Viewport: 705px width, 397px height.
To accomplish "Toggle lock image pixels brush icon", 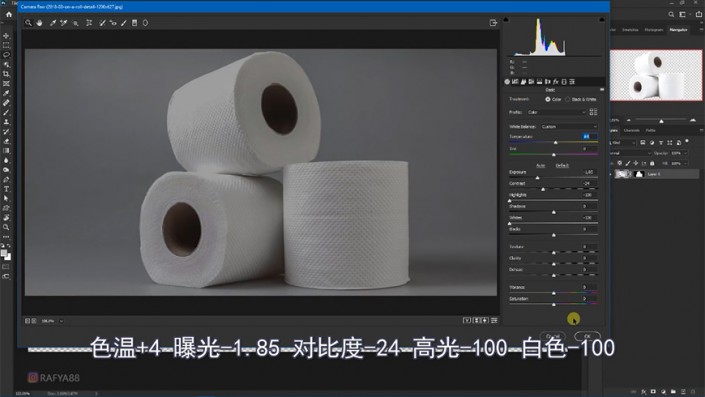I will (x=628, y=163).
